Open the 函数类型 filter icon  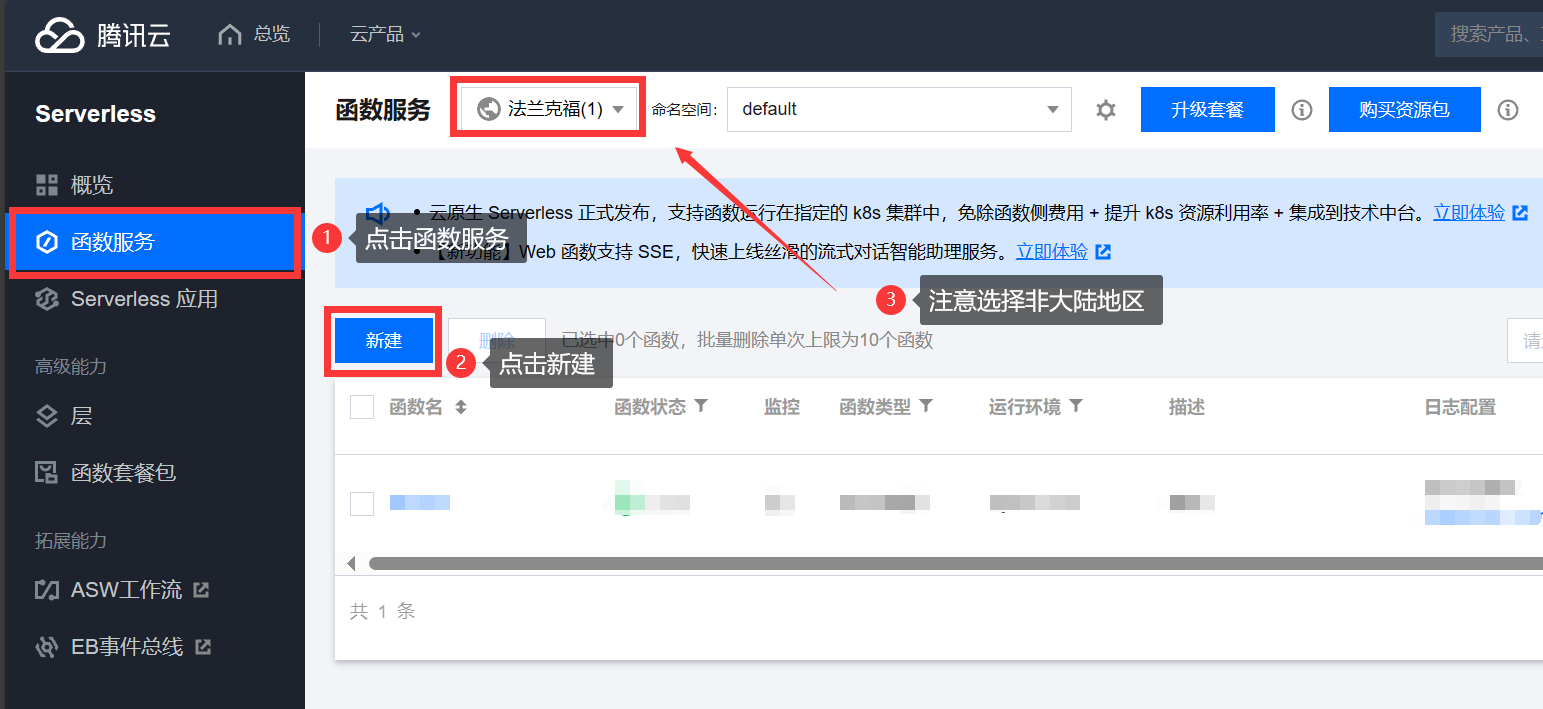coord(926,406)
